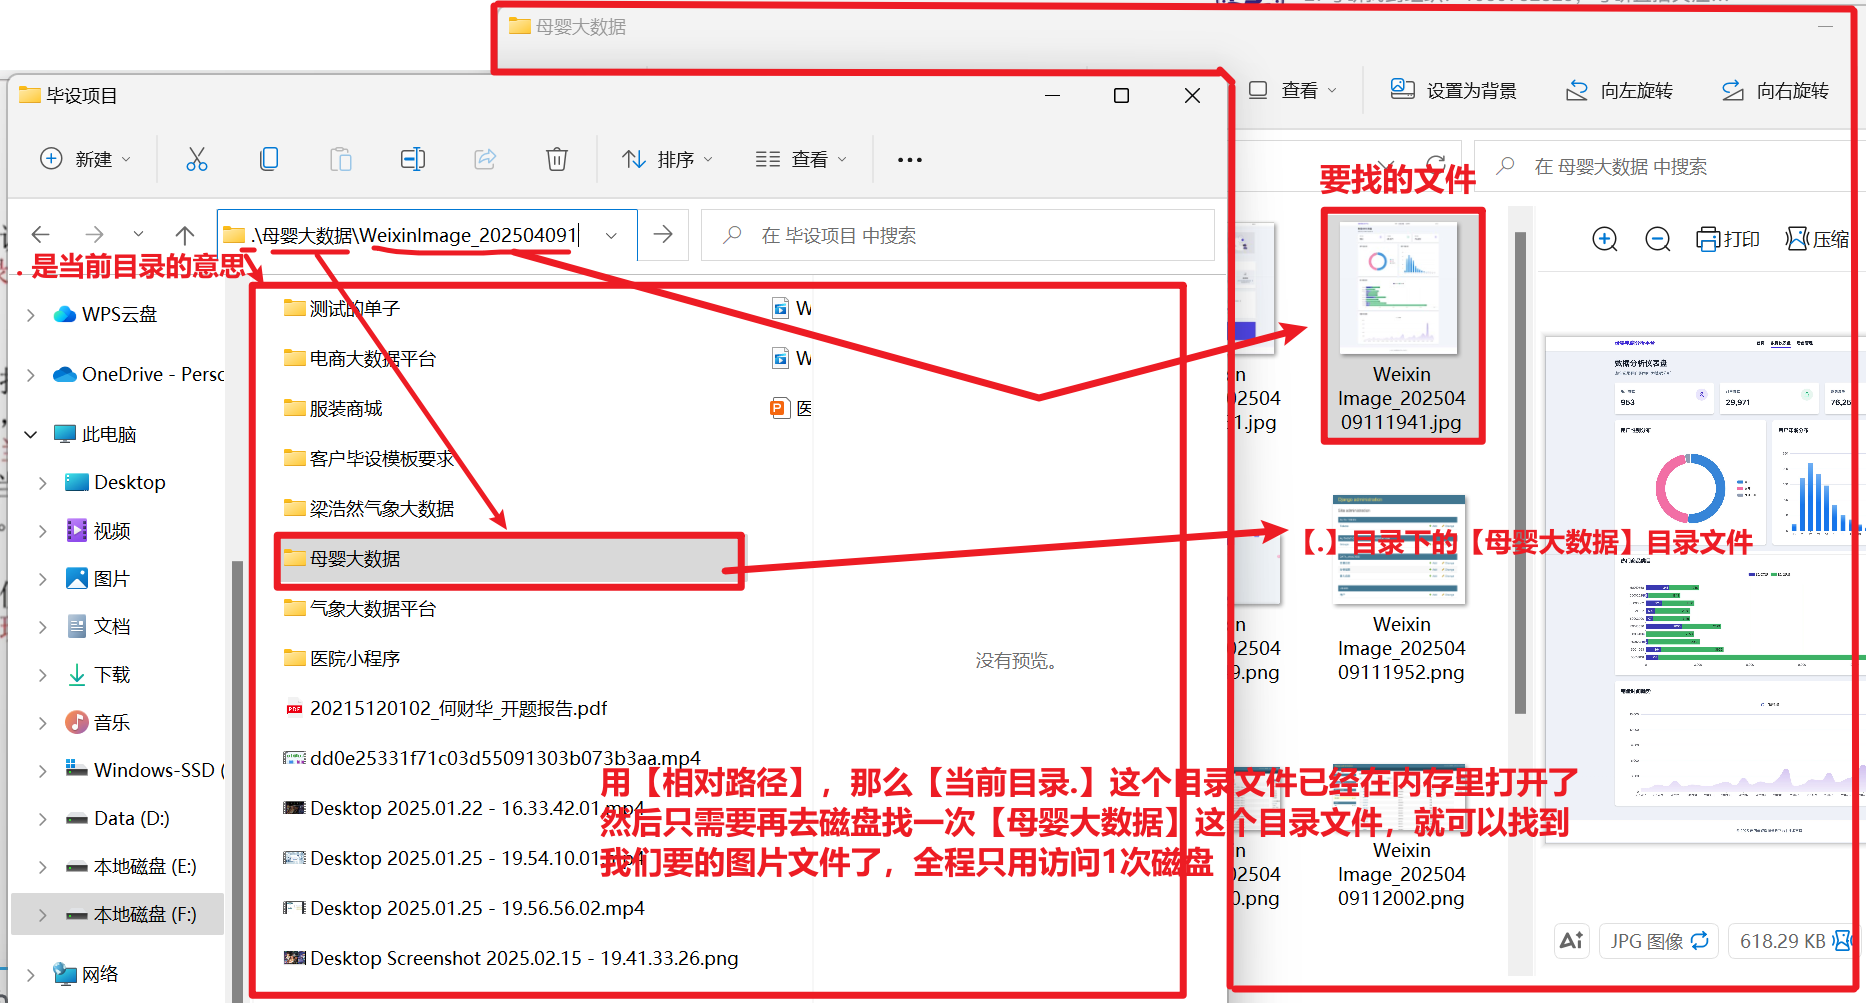Click the Share icon in toolbar

coord(485,159)
